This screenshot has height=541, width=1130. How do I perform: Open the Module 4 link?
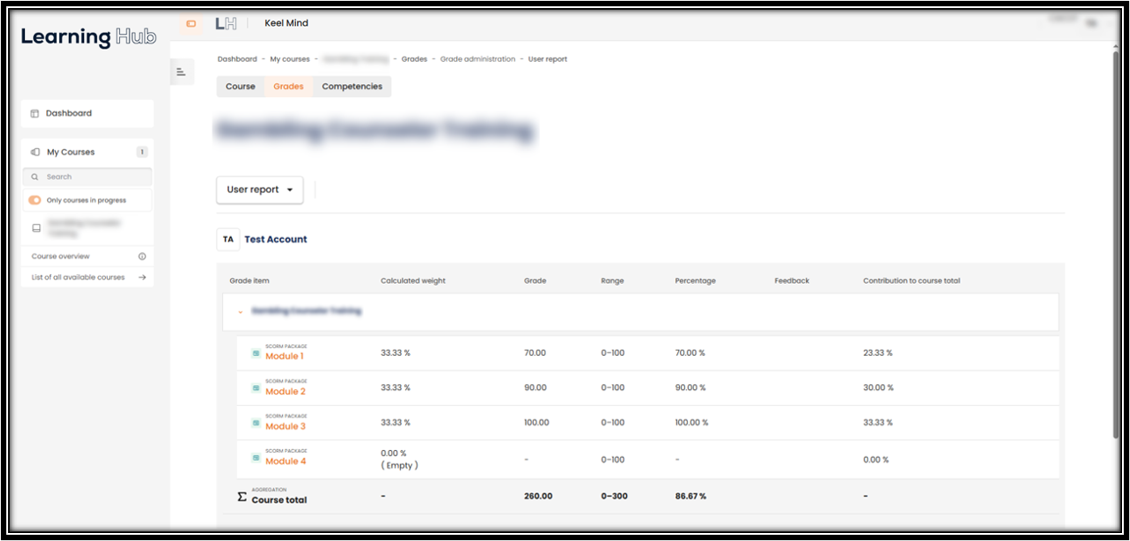[285, 461]
